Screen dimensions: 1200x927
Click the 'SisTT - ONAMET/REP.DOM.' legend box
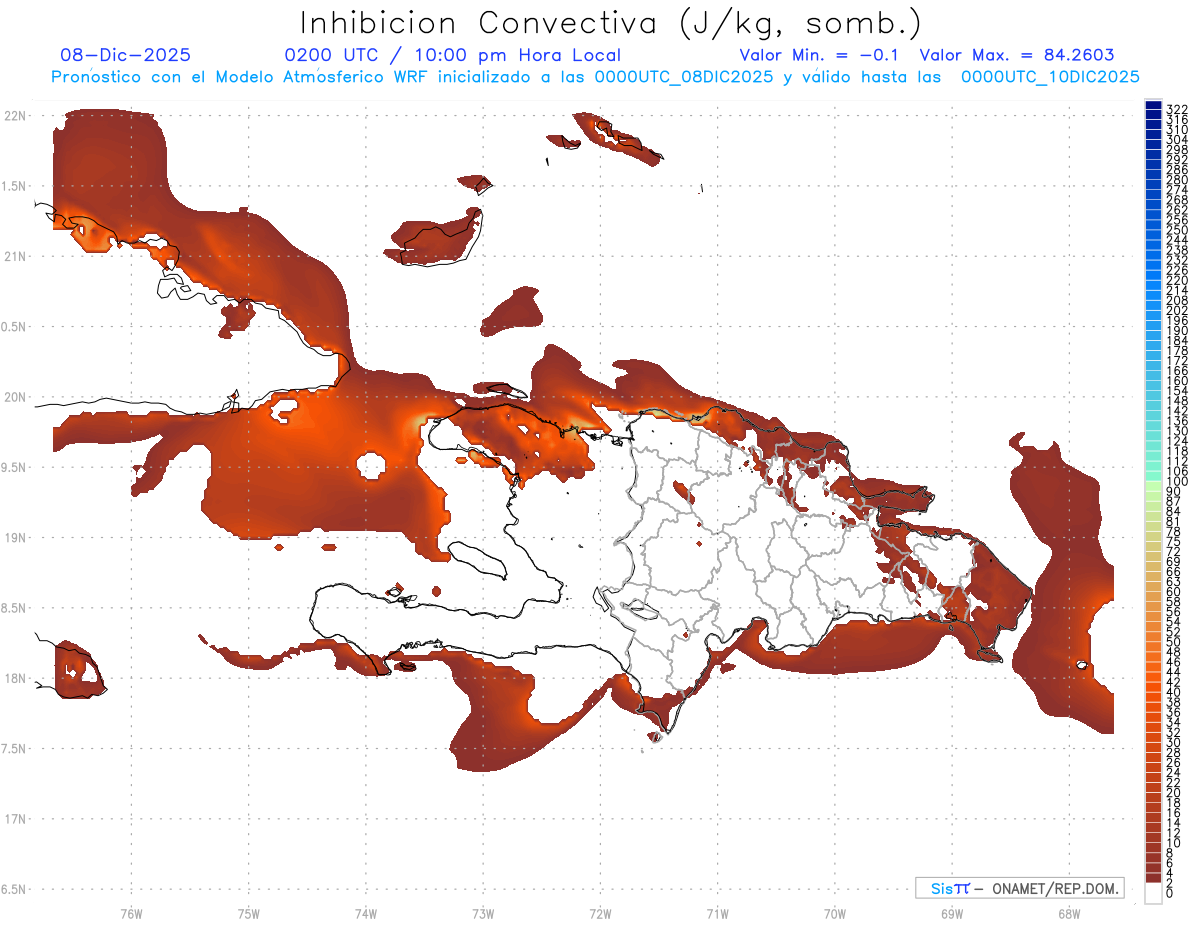[x=1020, y=888]
